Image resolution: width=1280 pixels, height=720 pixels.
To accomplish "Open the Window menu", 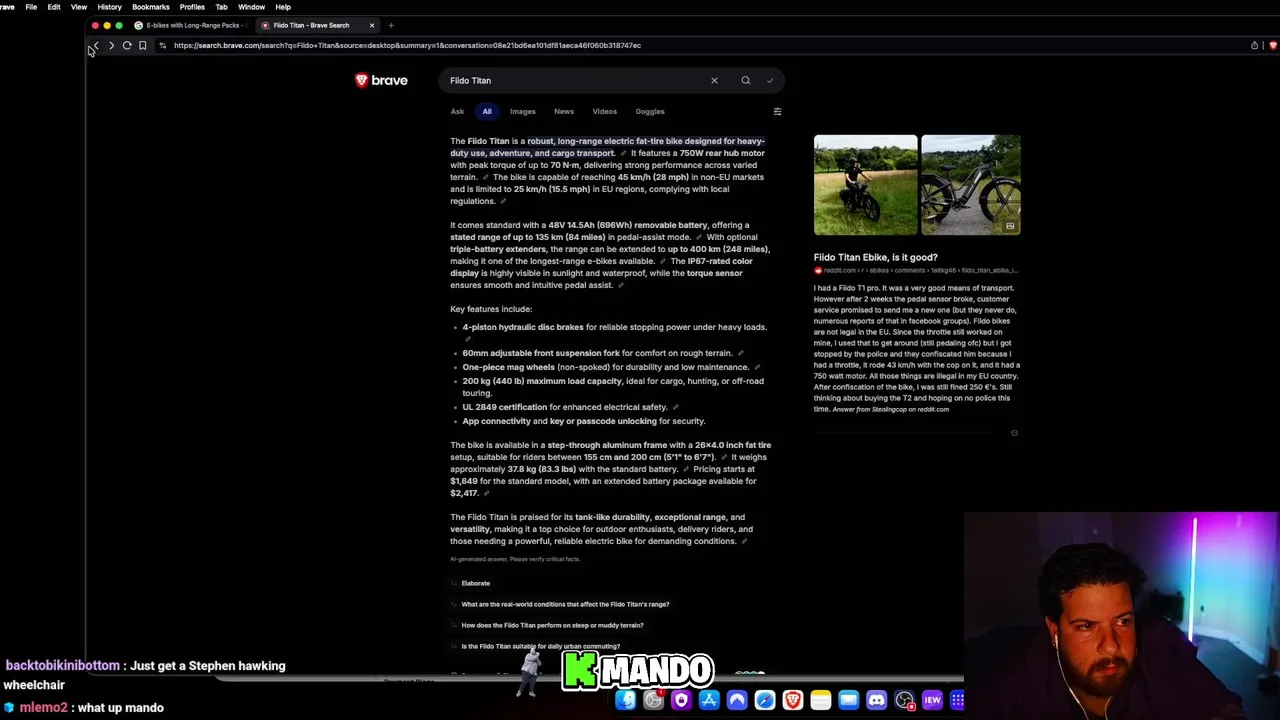I will tap(251, 7).
